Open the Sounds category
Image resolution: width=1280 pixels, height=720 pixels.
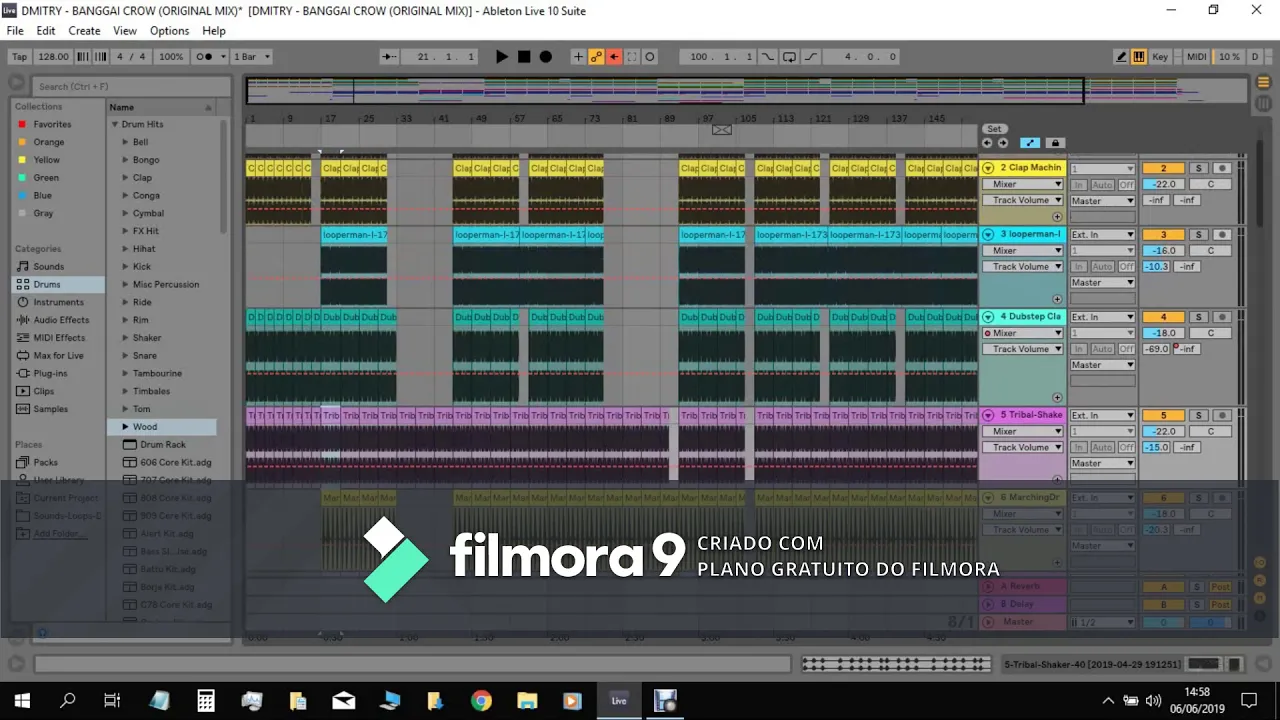[48, 267]
